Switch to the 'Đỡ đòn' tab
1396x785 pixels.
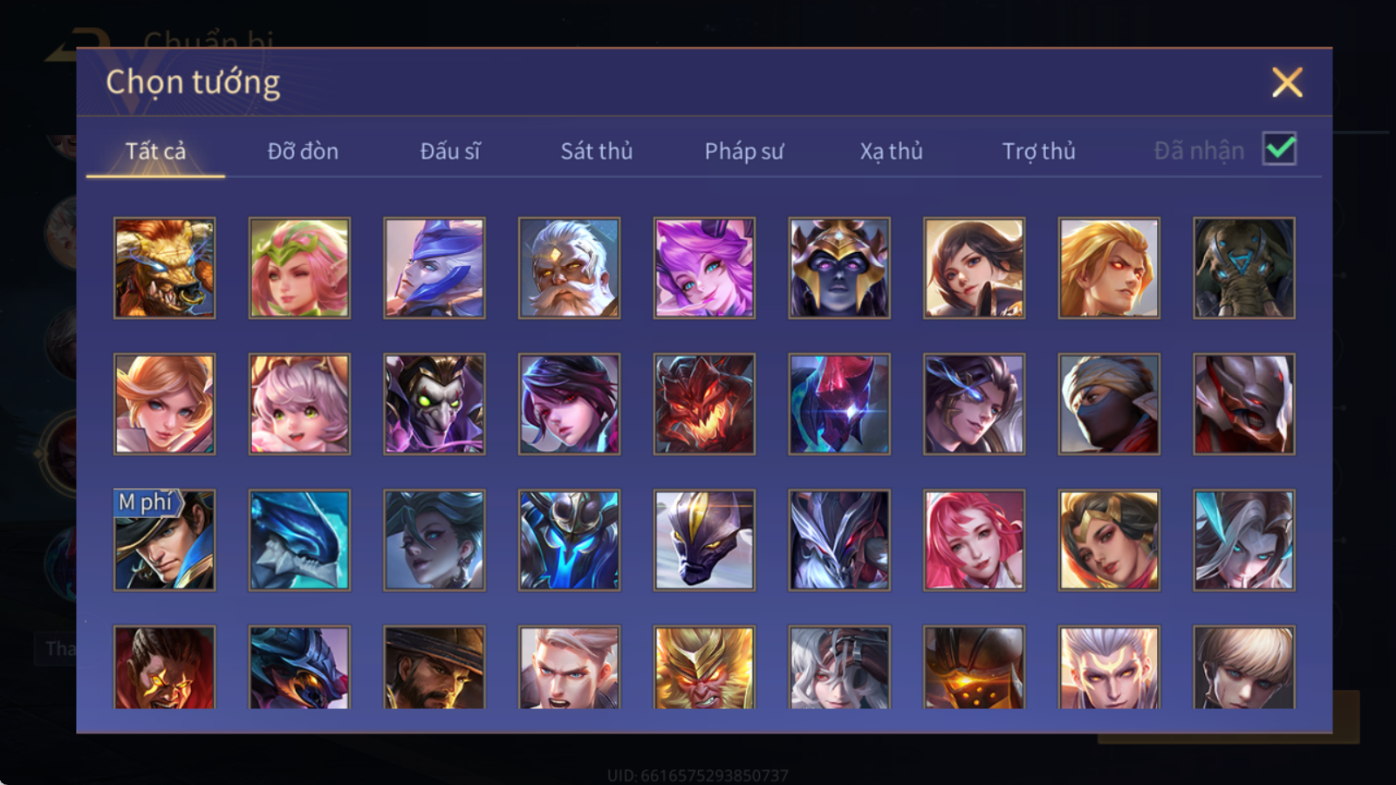tap(303, 151)
